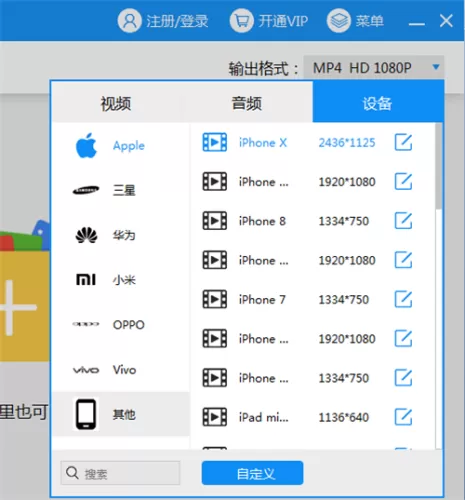The image size is (465, 500).
Task: Select the Vivo brand text
Action: [124, 370]
